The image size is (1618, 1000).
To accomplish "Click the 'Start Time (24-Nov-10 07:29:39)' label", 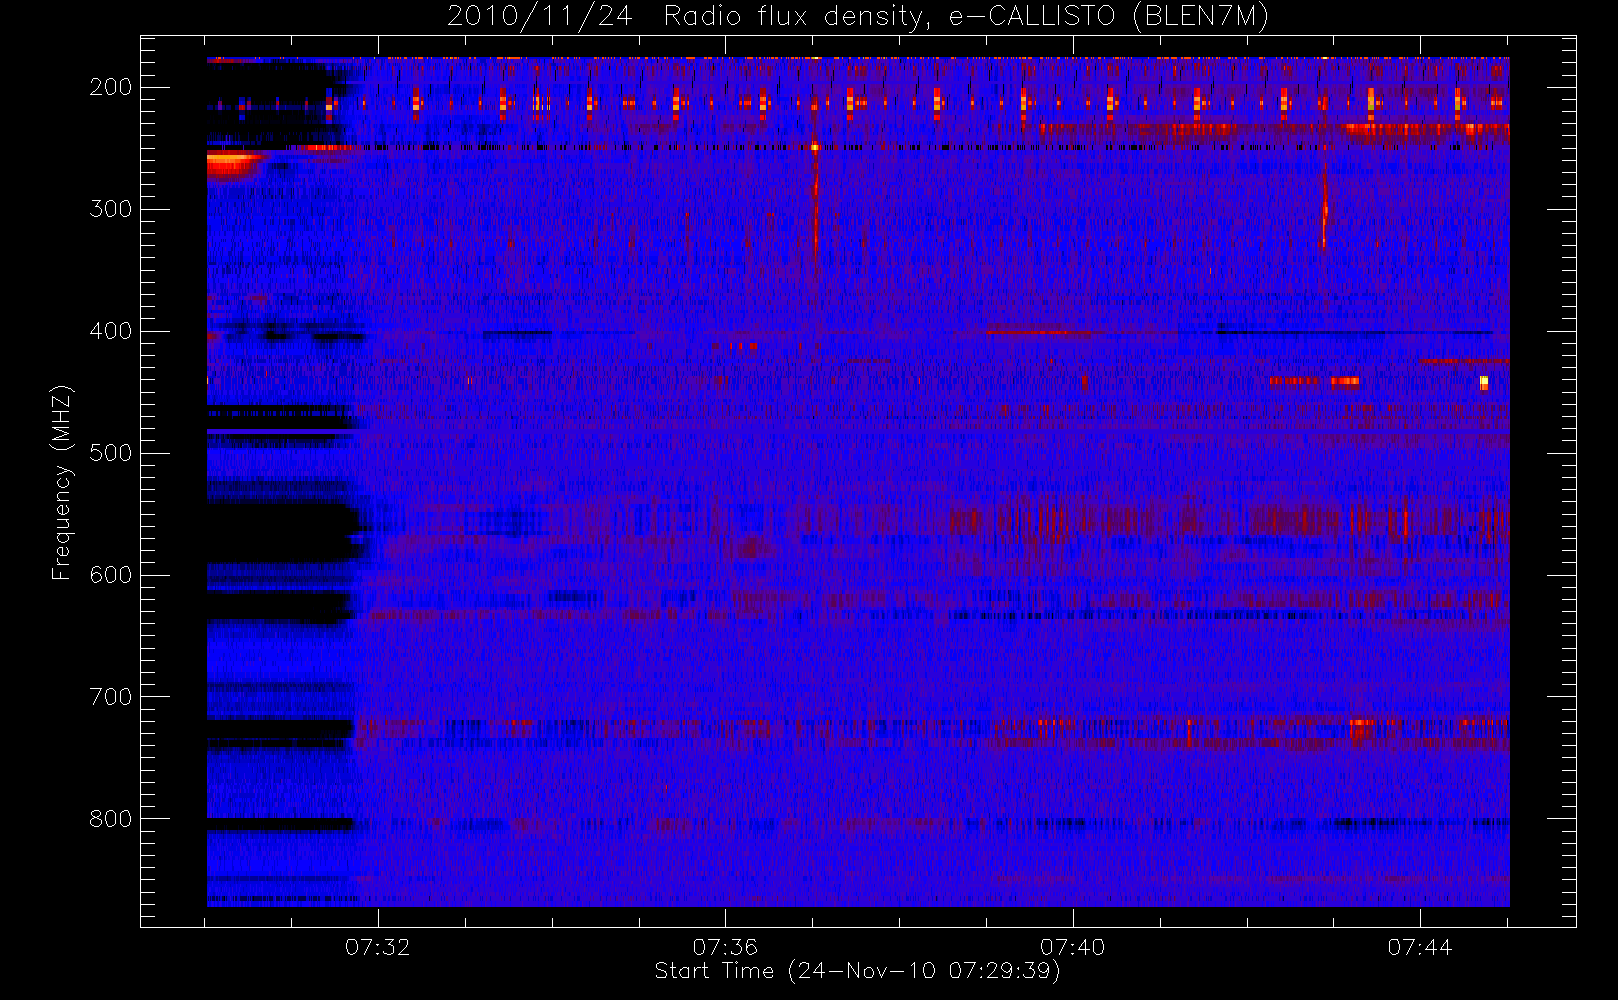I will click(x=857, y=971).
